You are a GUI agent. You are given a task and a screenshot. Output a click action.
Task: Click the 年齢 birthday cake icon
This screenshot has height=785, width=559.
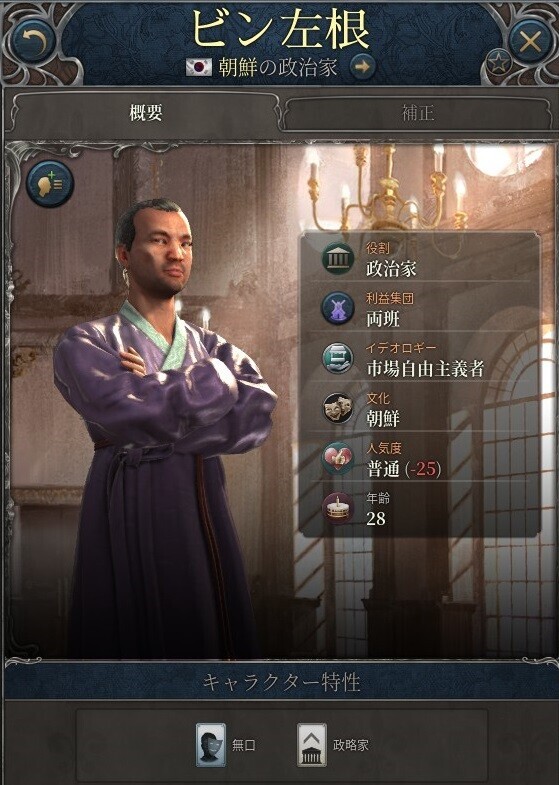pos(338,509)
